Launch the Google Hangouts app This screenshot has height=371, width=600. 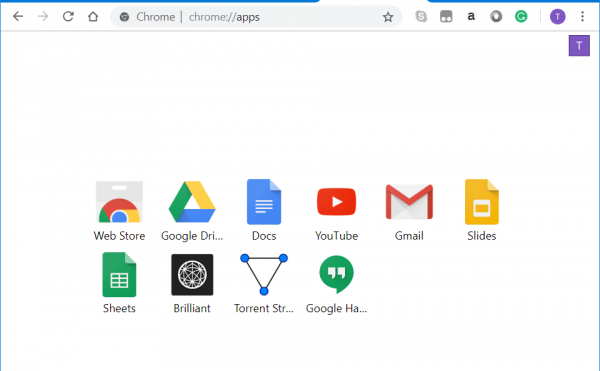(x=336, y=275)
